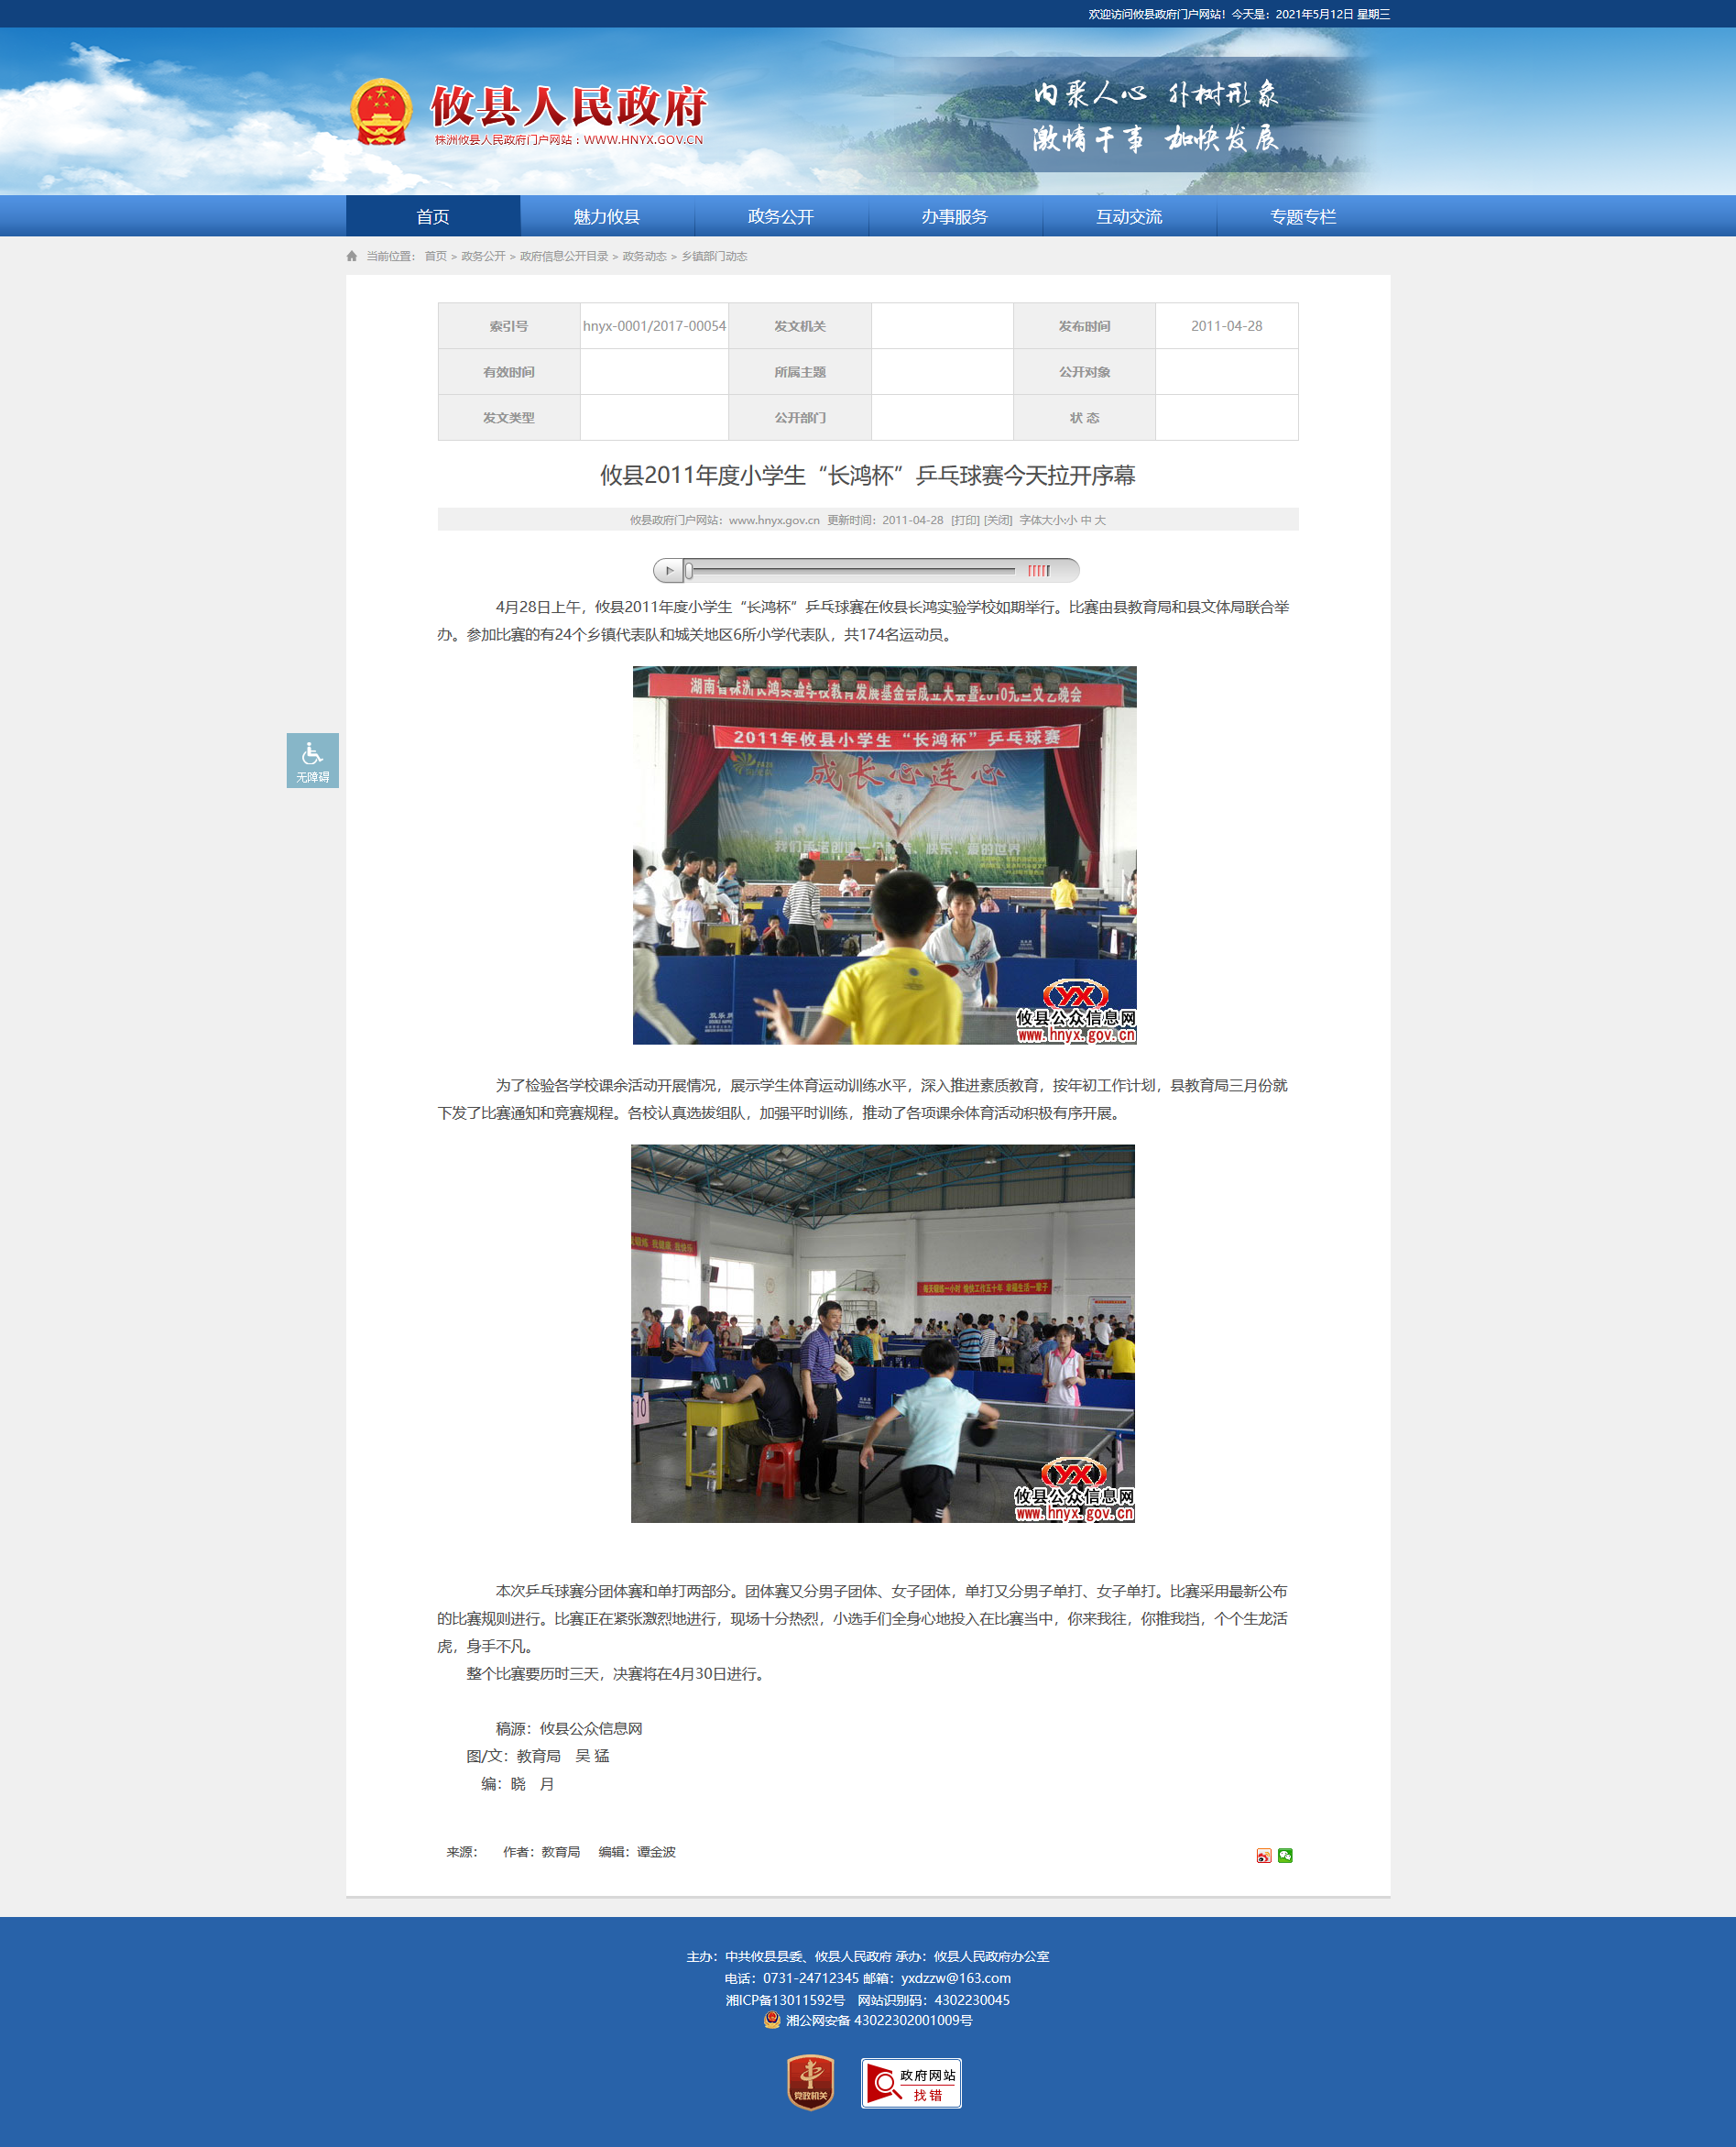Click the 党政机关 badge icon
Image resolution: width=1736 pixels, height=2147 pixels.
810,2082
